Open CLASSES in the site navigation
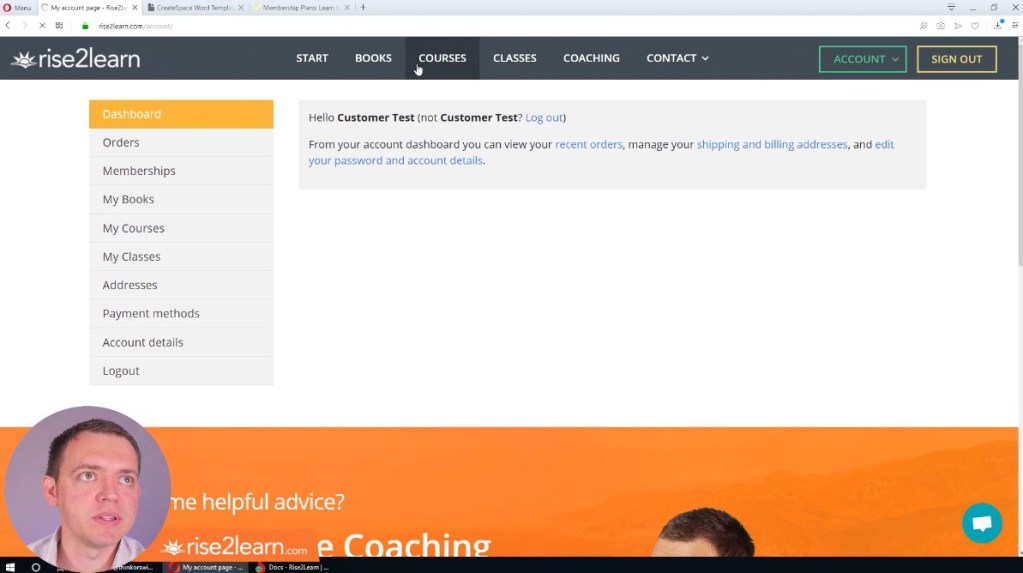 tap(515, 58)
